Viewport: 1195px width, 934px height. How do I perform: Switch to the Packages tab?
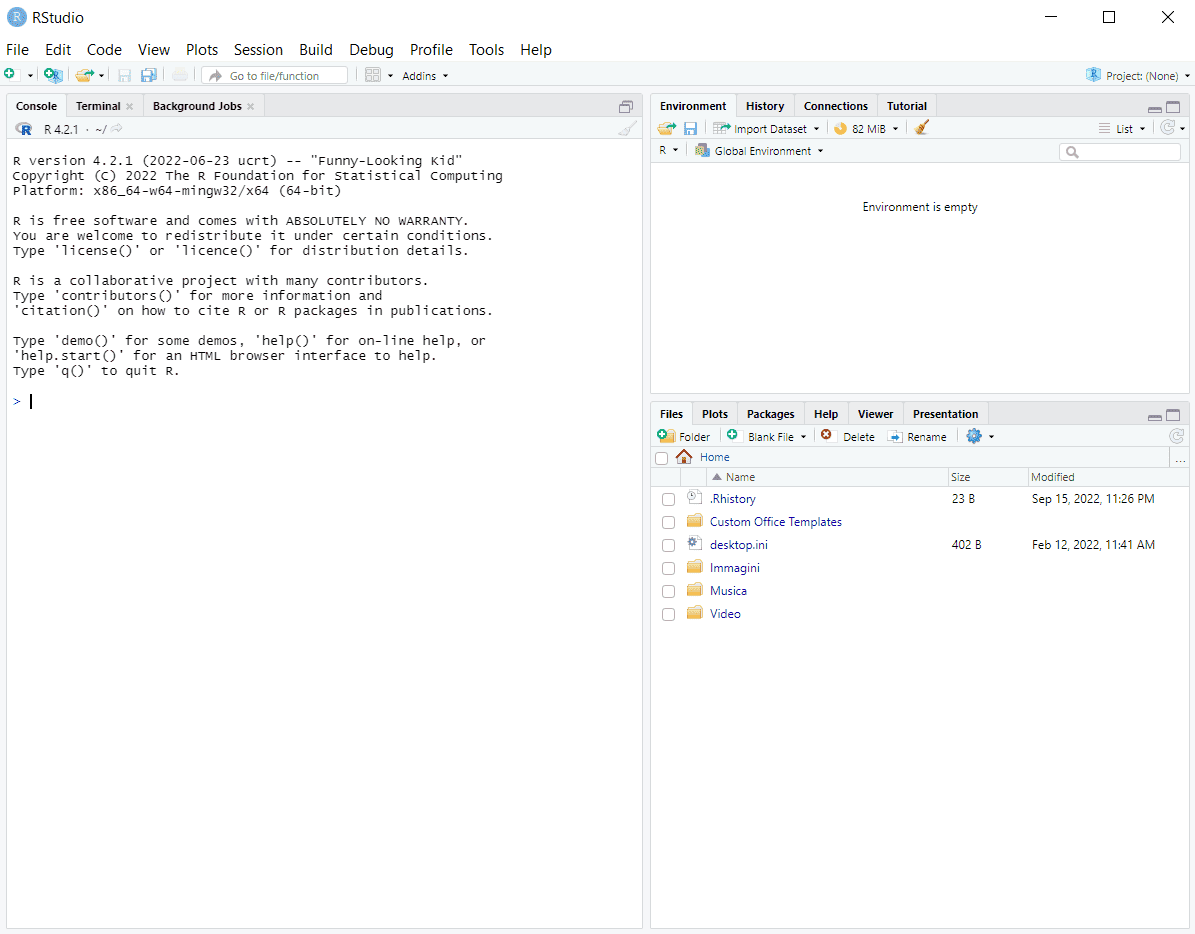pos(770,414)
